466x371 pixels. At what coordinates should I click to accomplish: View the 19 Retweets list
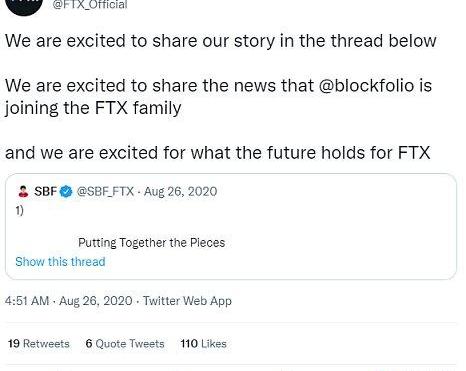[x=39, y=344]
